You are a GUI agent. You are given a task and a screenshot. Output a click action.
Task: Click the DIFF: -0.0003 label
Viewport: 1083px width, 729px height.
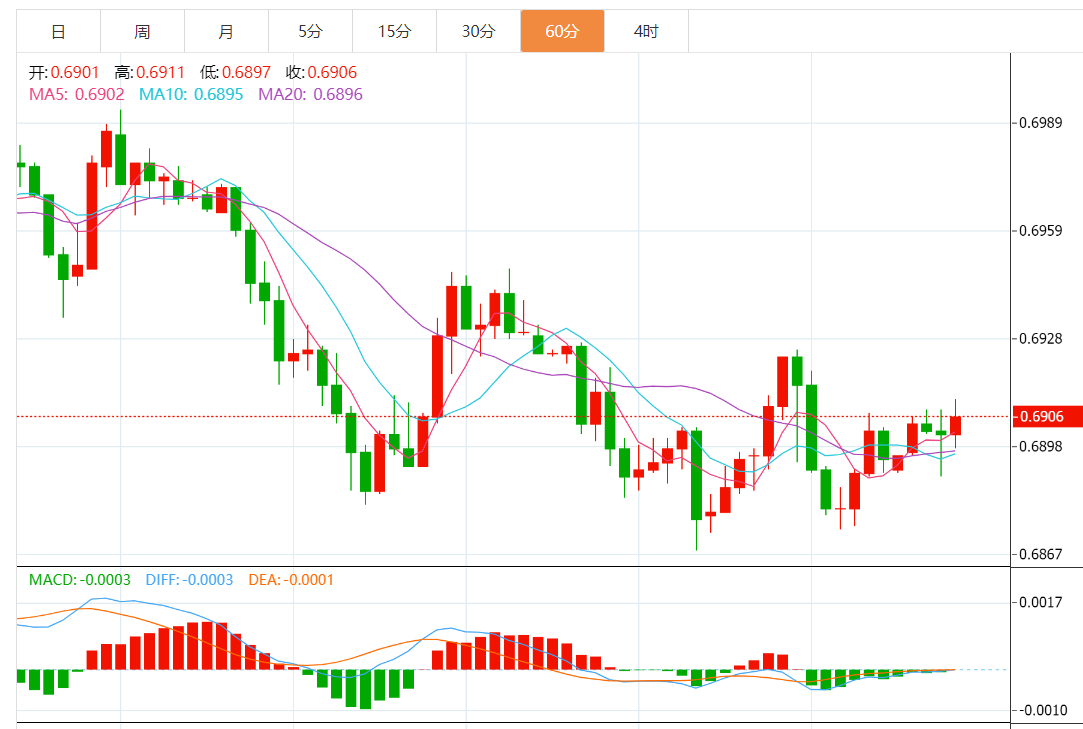pyautogui.click(x=189, y=580)
